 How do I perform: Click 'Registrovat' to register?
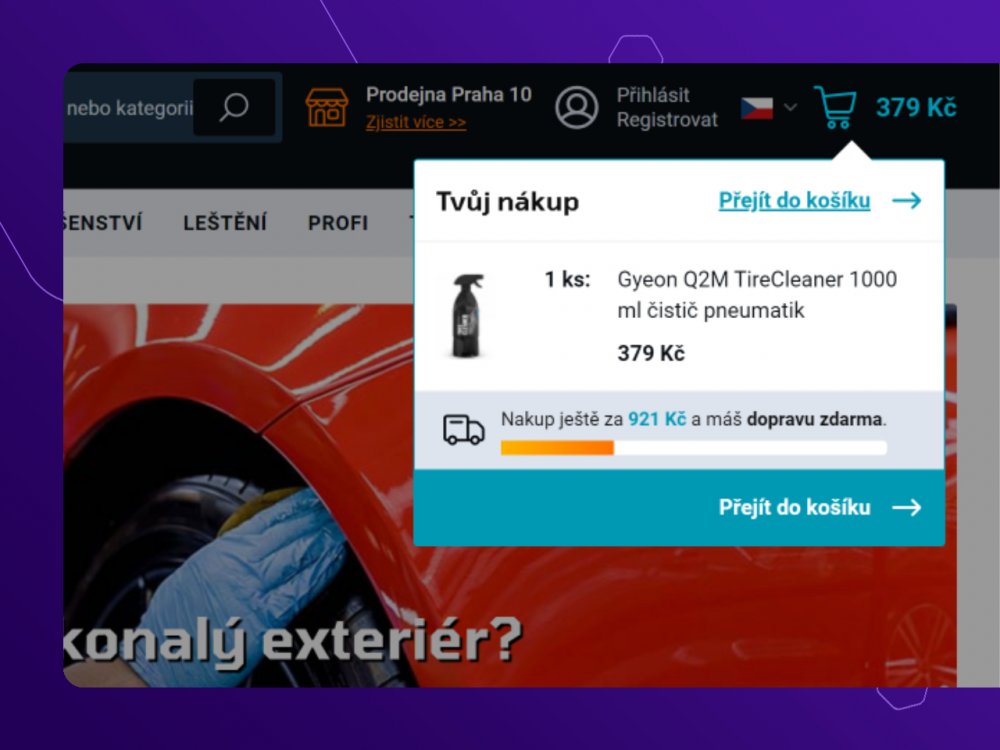[x=667, y=120]
